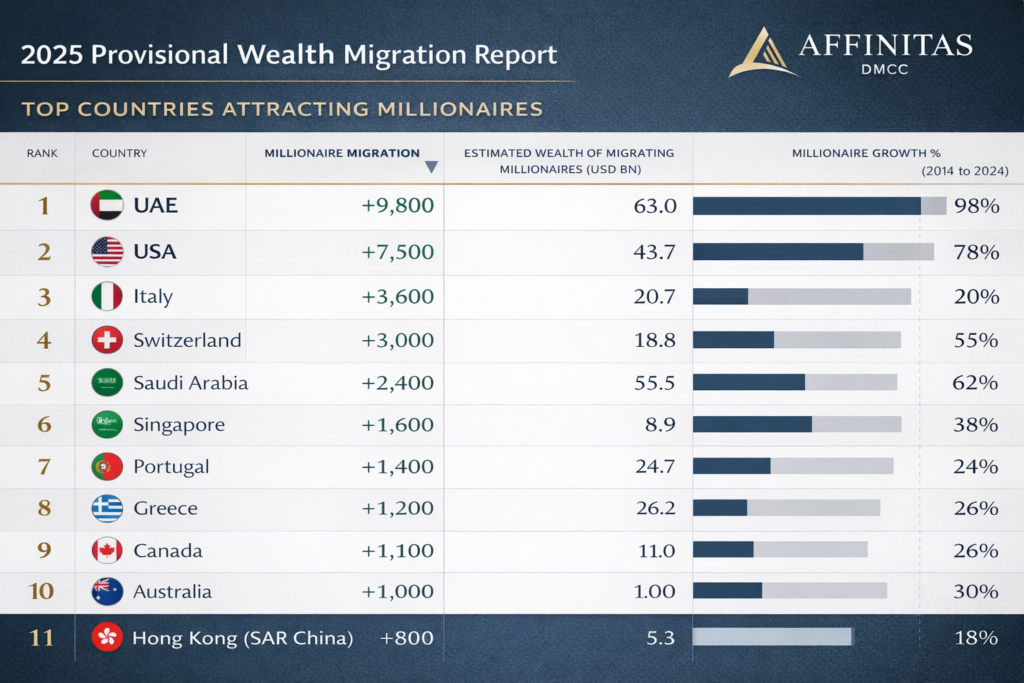Click the Switzerland flag icon
The height and width of the screenshot is (683, 1024).
[107, 340]
